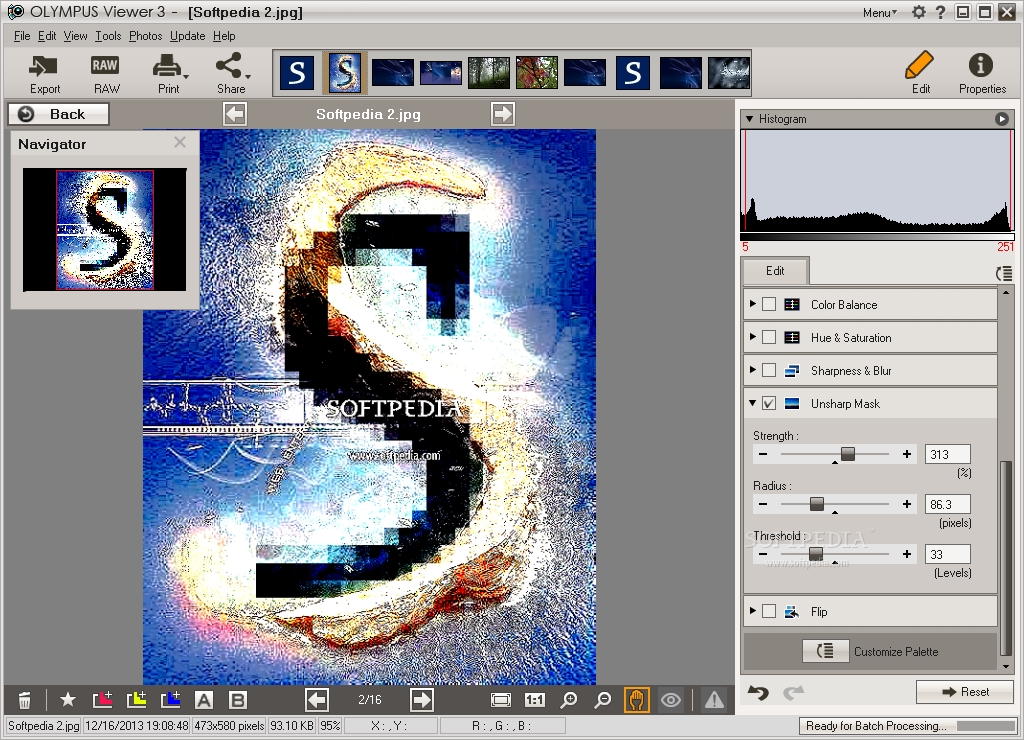Click the Threshold slider handle
1024x740 pixels.
pos(815,554)
